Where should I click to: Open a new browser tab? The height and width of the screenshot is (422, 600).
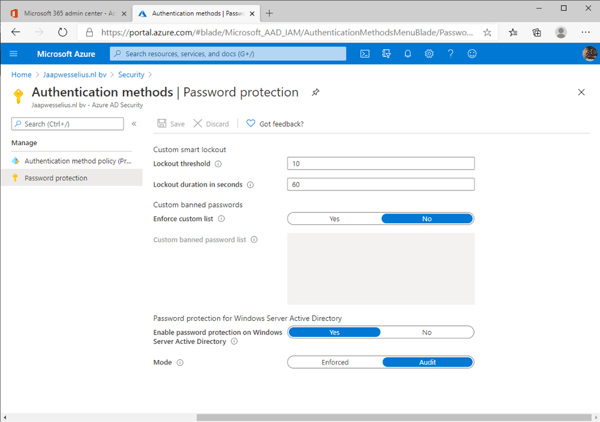(269, 13)
